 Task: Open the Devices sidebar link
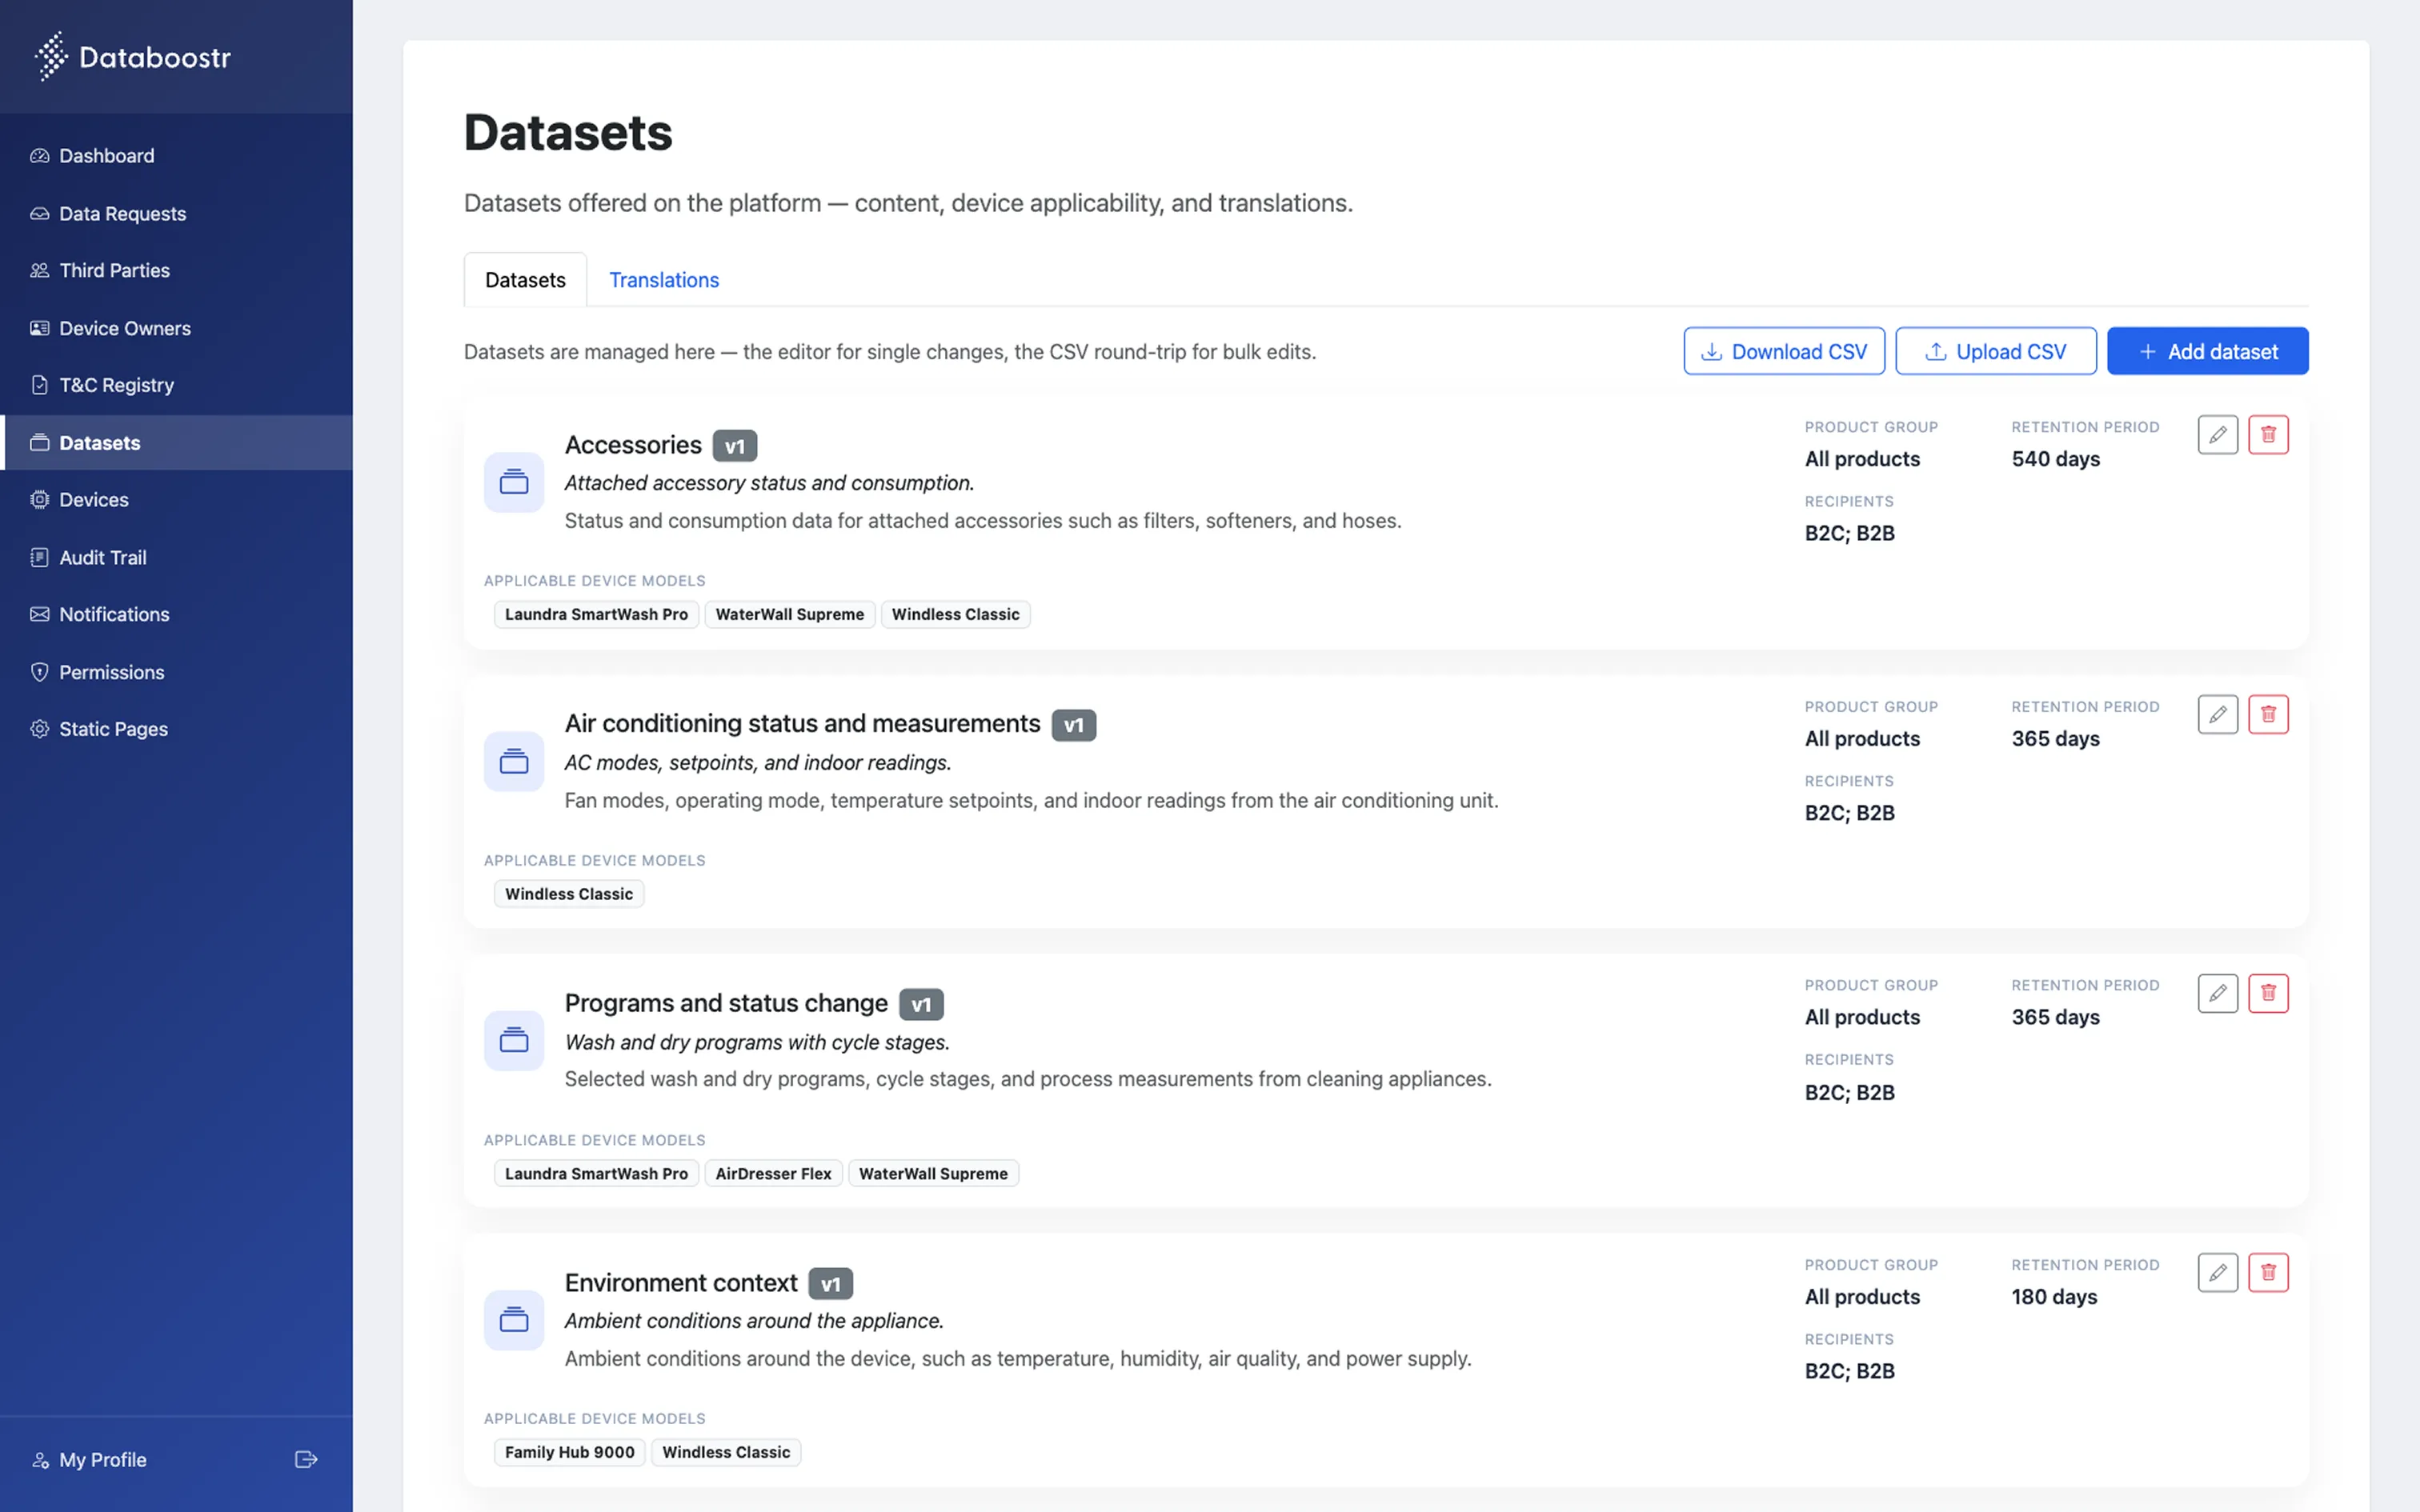(176, 500)
